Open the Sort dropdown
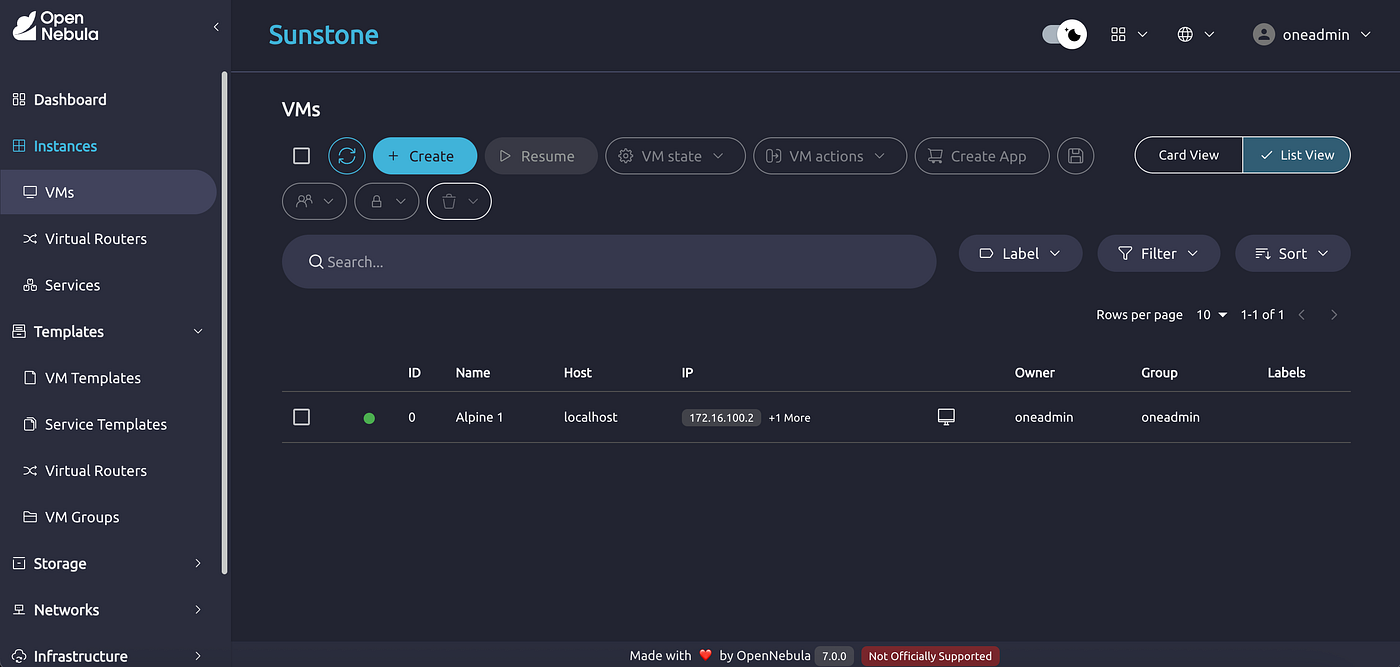 (x=1293, y=253)
